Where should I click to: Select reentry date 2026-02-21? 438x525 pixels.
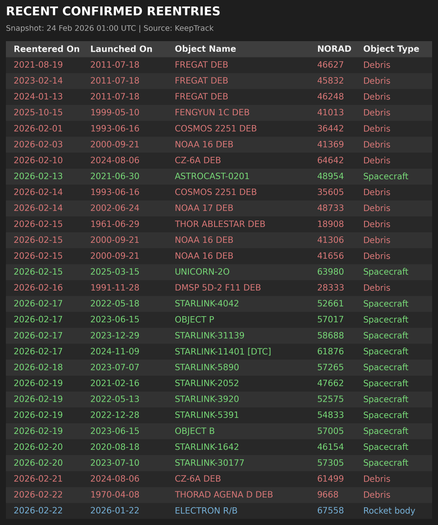point(38,479)
